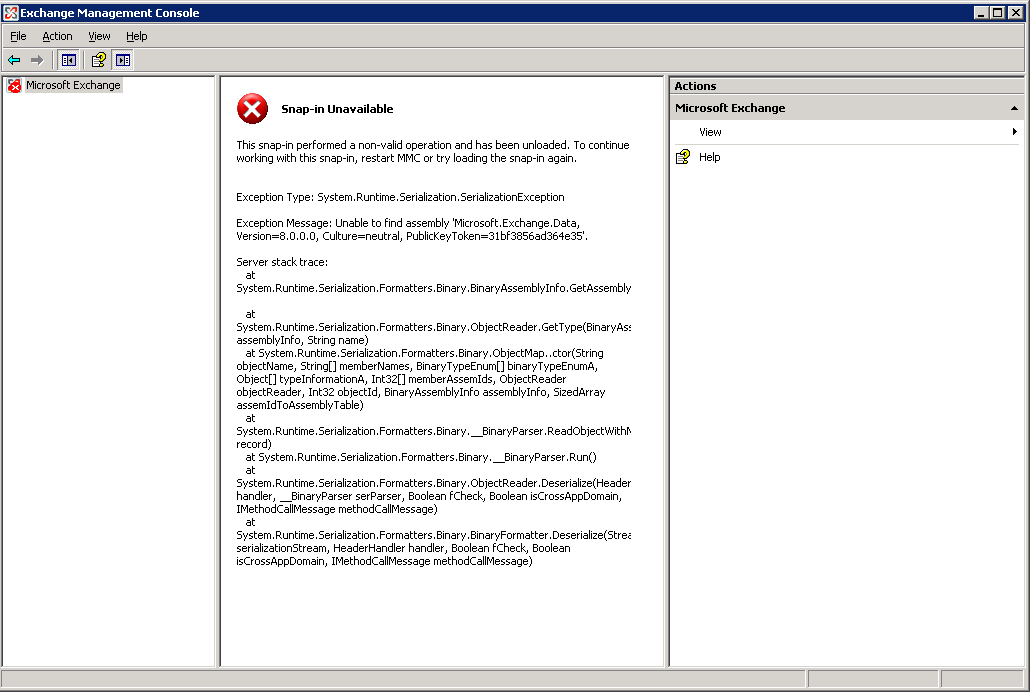This screenshot has width=1030, height=692.
Task: Open the Help menu
Action: (137, 36)
